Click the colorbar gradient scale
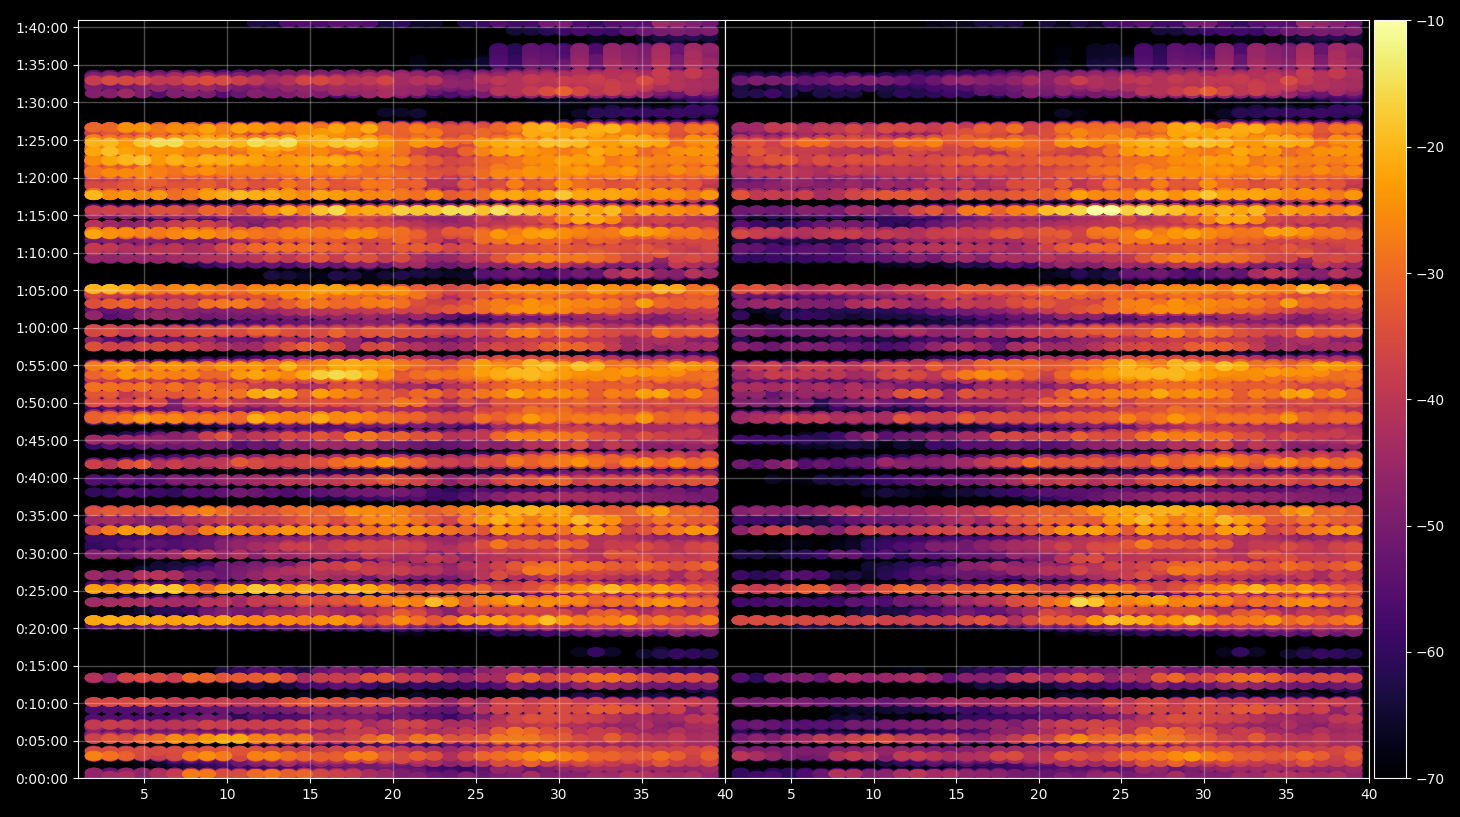 [1390, 399]
